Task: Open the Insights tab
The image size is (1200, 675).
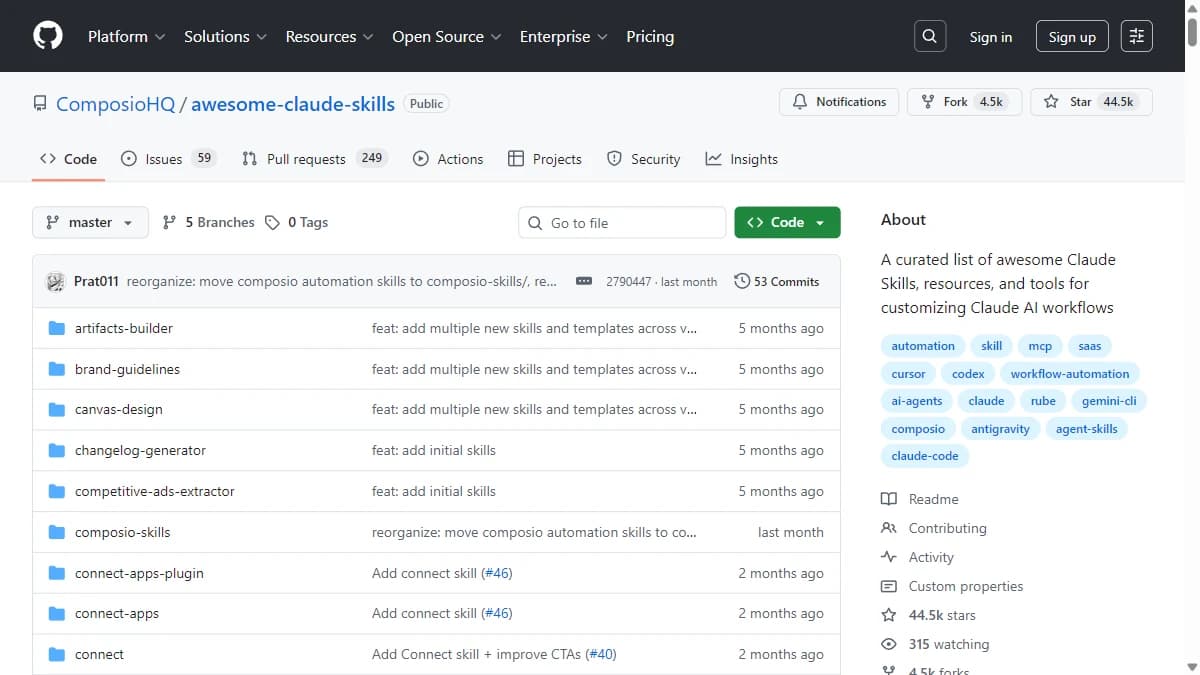Action: (x=741, y=159)
